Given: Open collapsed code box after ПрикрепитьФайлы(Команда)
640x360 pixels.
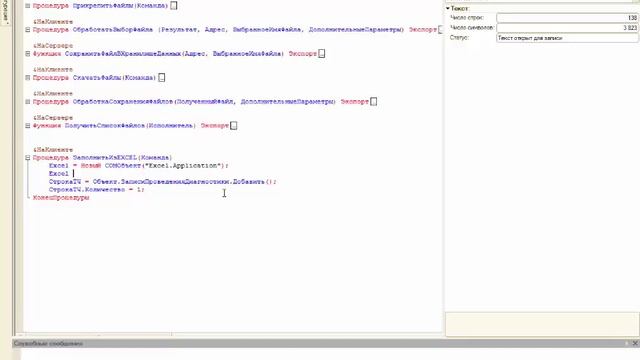Looking at the screenshot, I should (174, 6).
